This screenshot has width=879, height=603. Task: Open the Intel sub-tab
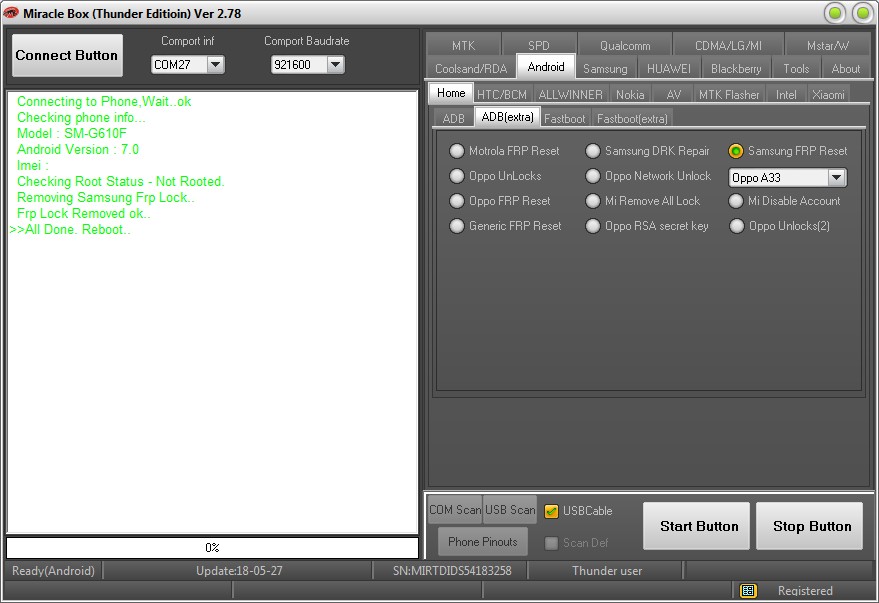tap(786, 95)
